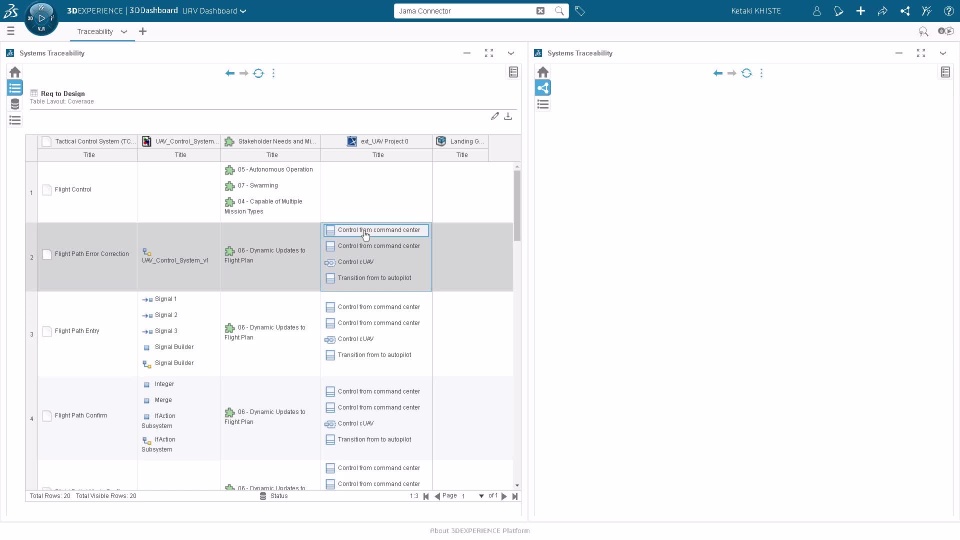
Task: Open the 3DEXPERIENCE compass
Action: click(41, 18)
